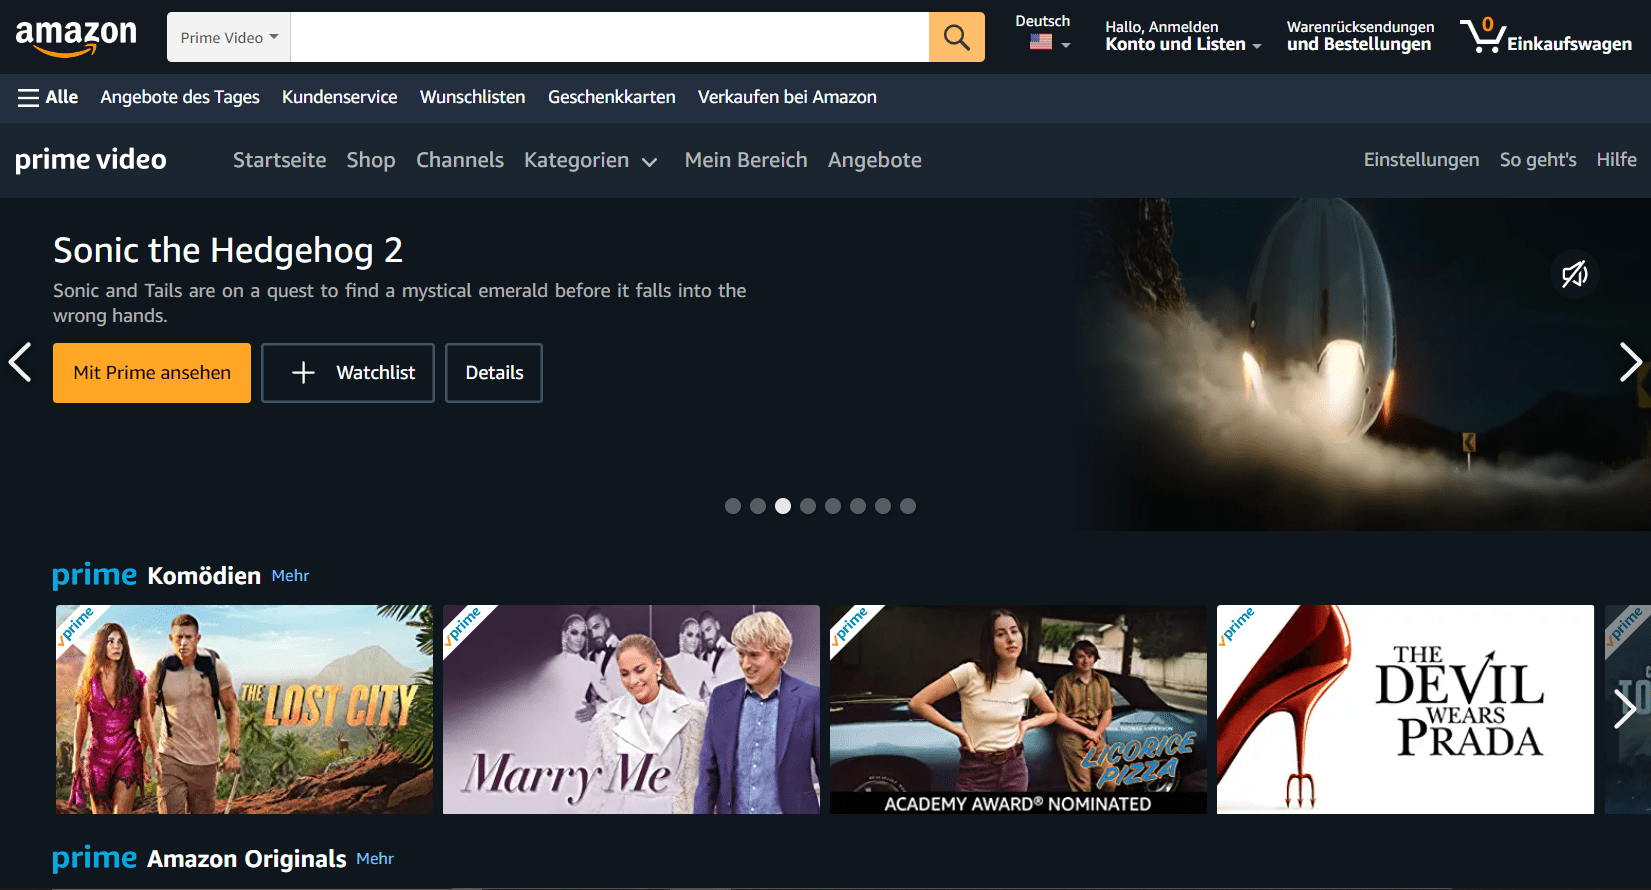Select the third (active) carousel dot
Screen dimensions: 1651x890
coord(783,506)
